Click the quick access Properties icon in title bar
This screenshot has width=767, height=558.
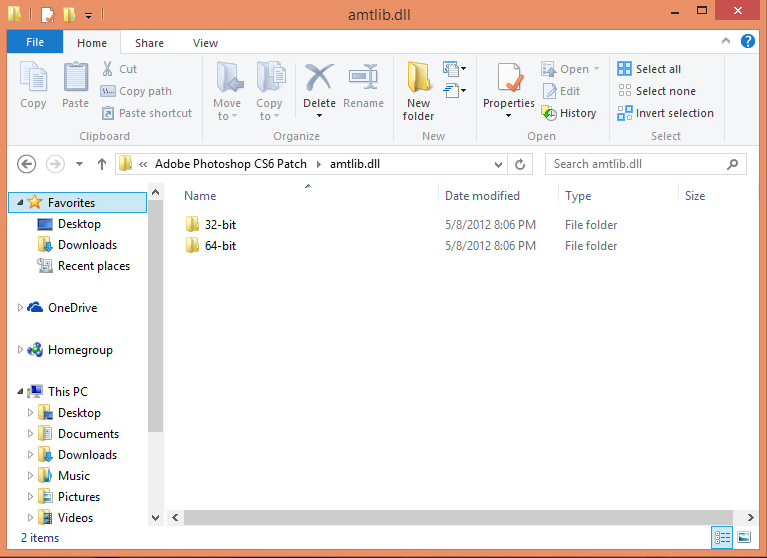tap(47, 15)
